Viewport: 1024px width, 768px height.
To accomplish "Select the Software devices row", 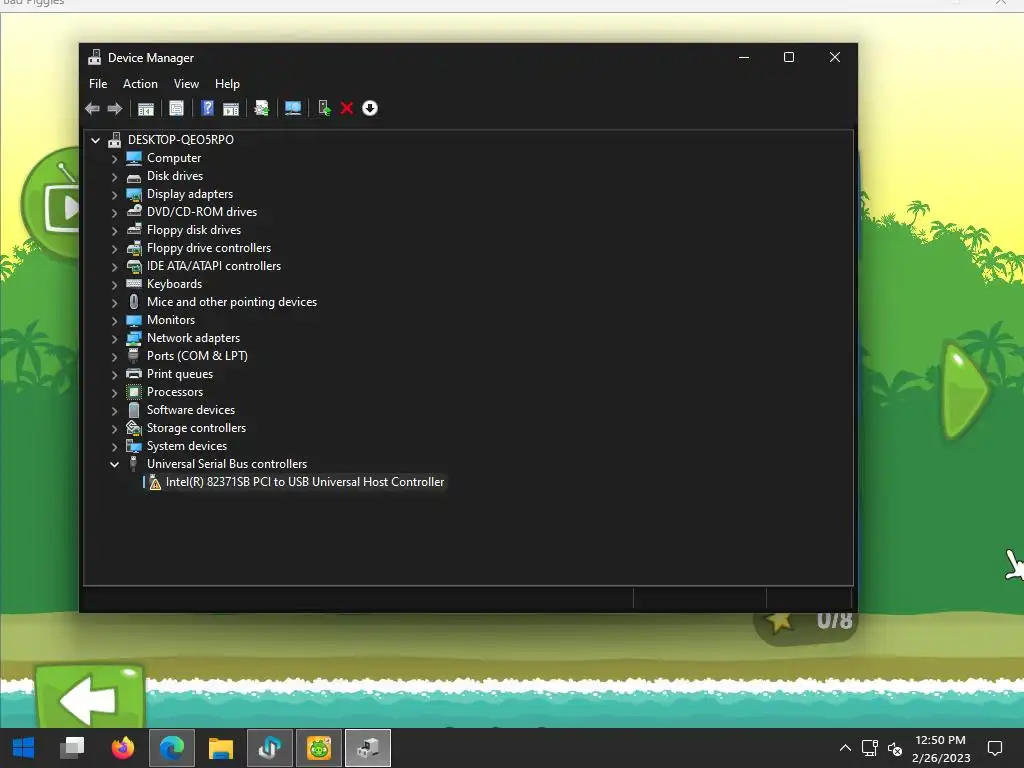I will pyautogui.click(x=191, y=410).
